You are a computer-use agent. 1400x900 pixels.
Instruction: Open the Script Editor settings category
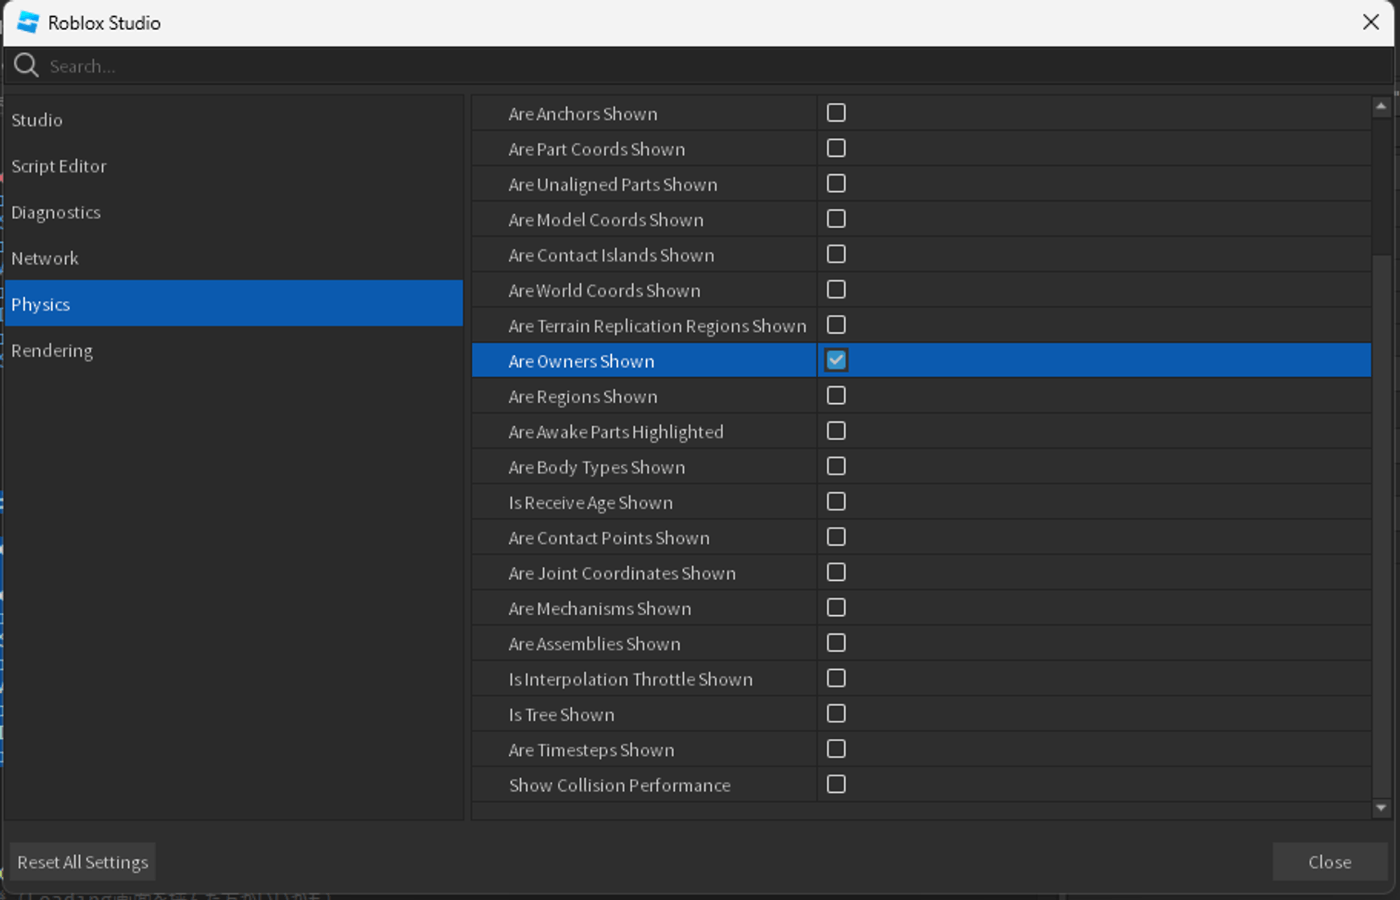(x=234, y=166)
